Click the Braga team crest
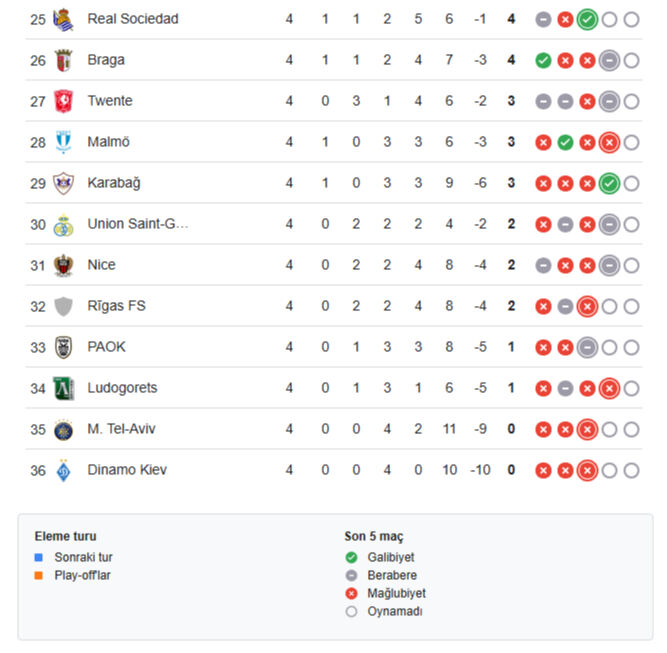Image resolution: width=667 pixels, height=653 pixels. point(64,60)
